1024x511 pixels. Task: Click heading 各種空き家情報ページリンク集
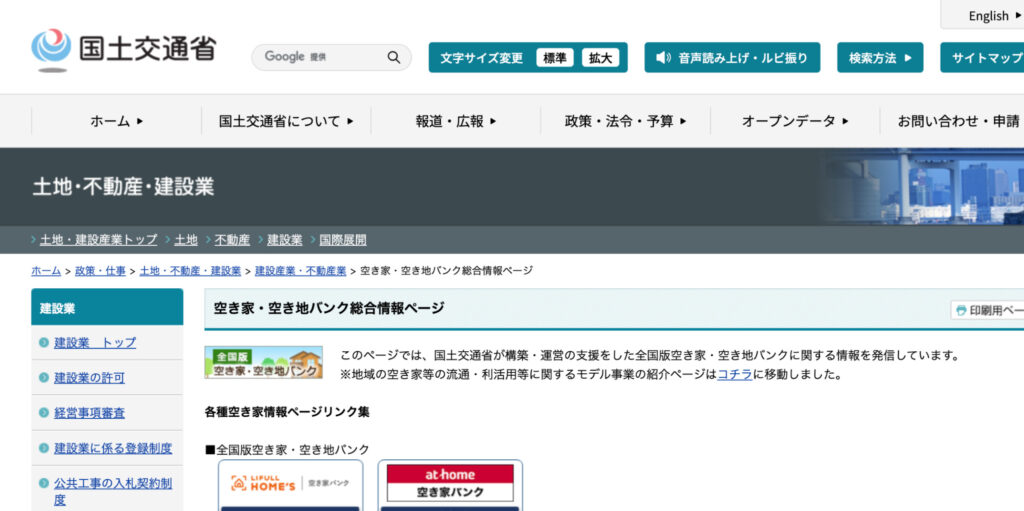tap(287, 412)
